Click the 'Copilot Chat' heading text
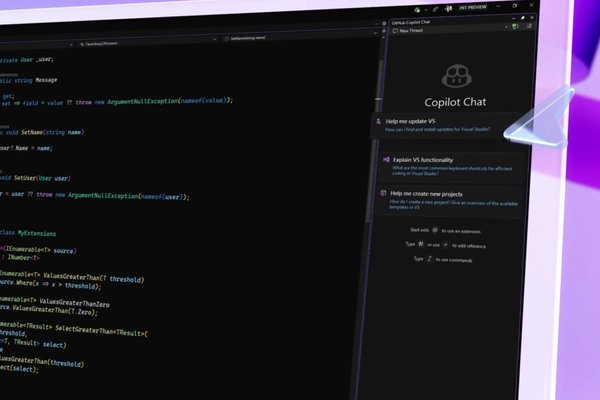The height and width of the screenshot is (400, 600). (455, 102)
